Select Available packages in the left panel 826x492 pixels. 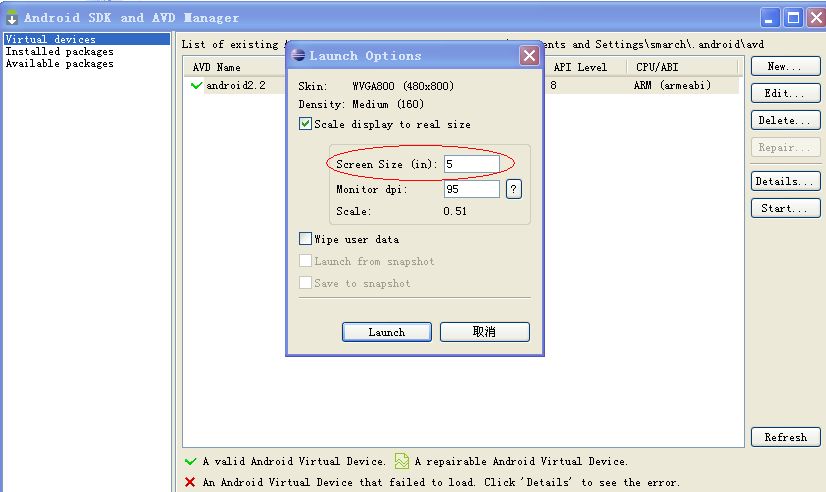pyautogui.click(x=60, y=63)
